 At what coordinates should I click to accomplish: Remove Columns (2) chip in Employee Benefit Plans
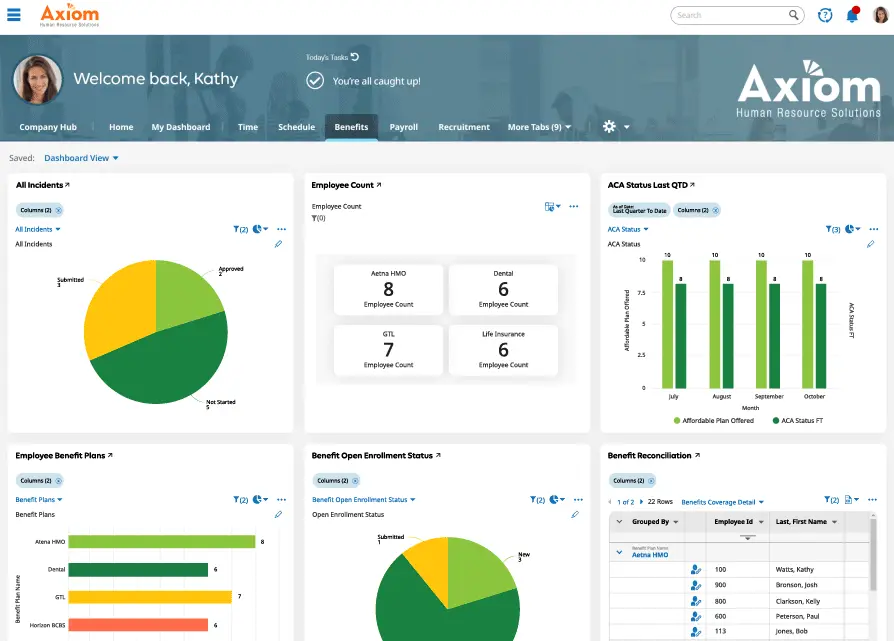click(58, 481)
